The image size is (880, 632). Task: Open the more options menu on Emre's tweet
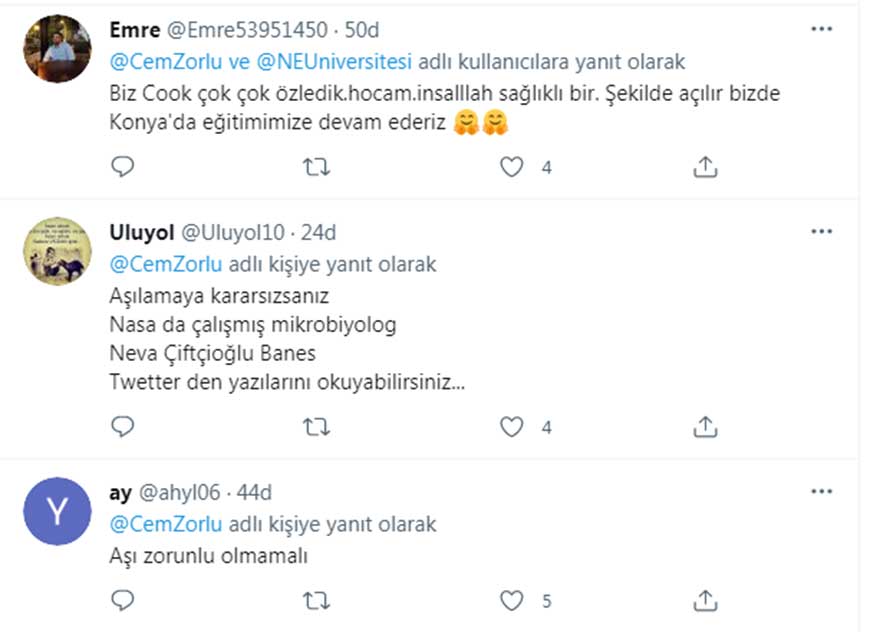(x=822, y=28)
